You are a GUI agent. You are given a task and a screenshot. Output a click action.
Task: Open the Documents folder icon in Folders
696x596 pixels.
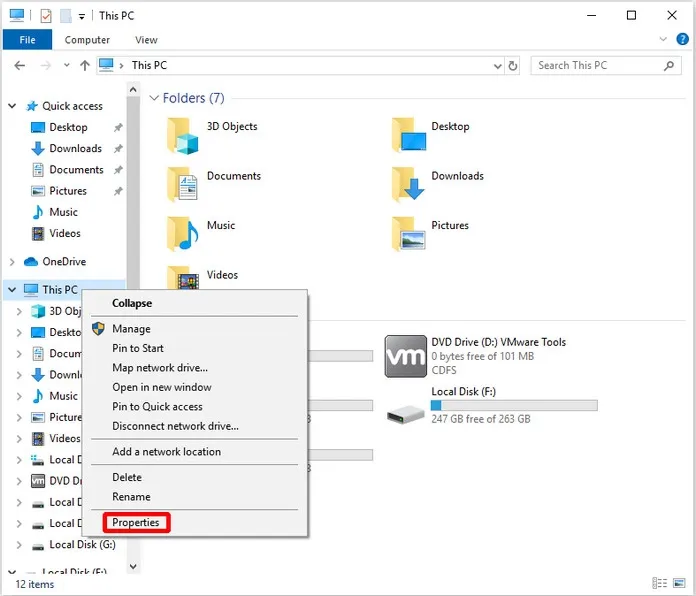[x=182, y=185]
